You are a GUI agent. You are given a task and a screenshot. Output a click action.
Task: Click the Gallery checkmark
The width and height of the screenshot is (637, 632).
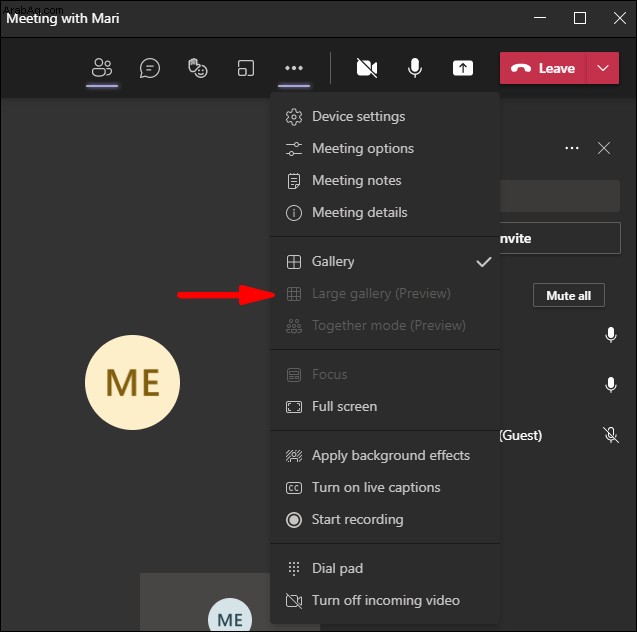tap(483, 262)
